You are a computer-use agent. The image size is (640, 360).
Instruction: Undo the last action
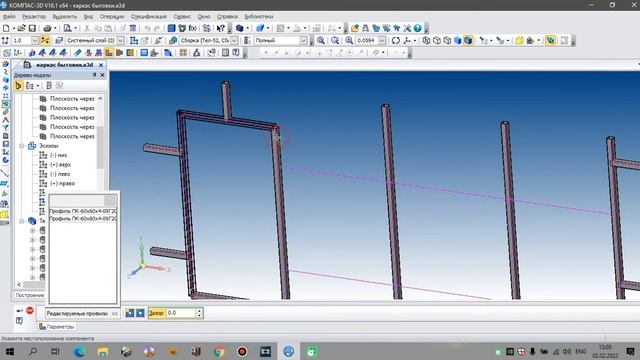[x=147, y=28]
